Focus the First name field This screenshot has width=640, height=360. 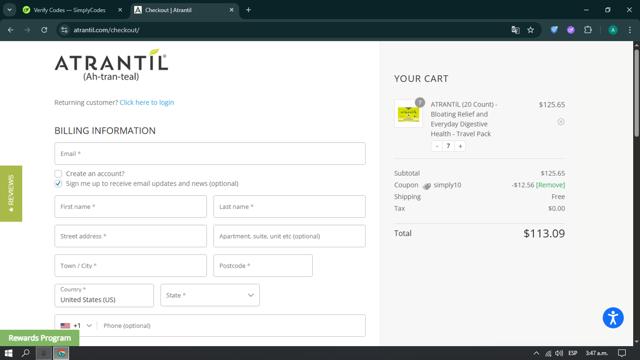click(130, 207)
